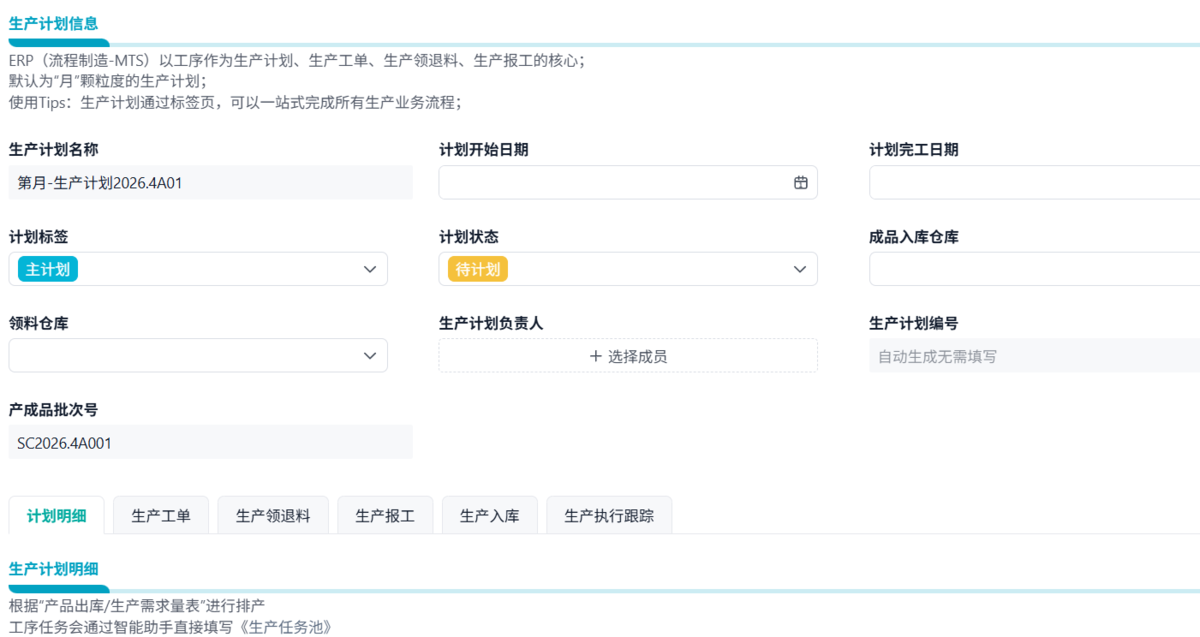Expand the 计划状态 dropdown arrow
The width and height of the screenshot is (1200, 637).
click(800, 269)
